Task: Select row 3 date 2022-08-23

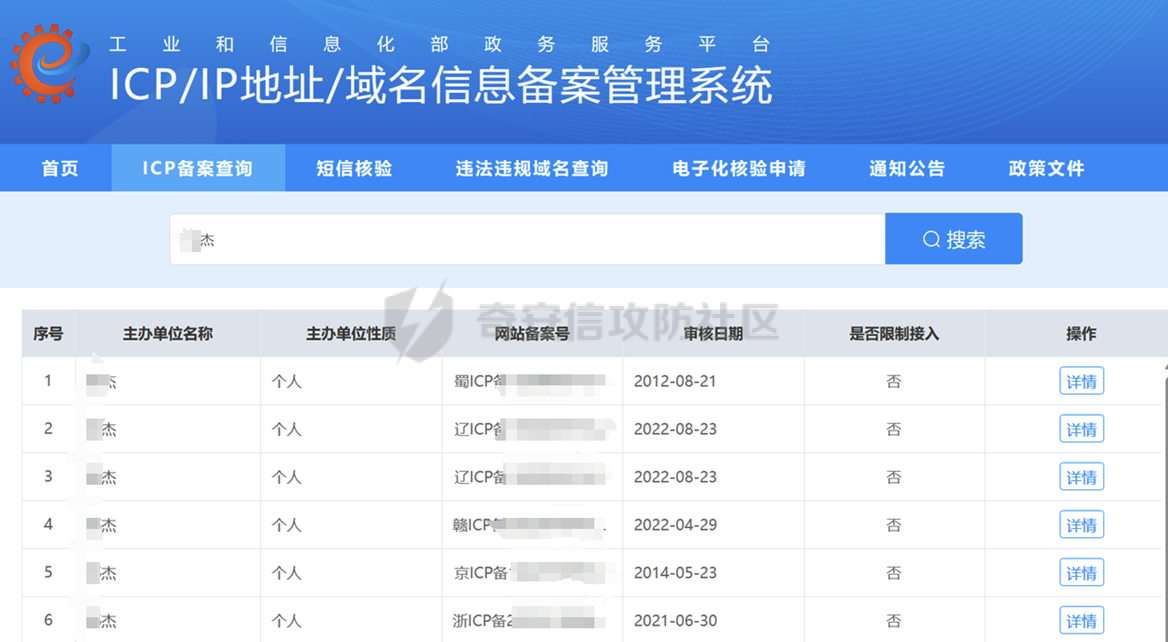Action: (675, 477)
